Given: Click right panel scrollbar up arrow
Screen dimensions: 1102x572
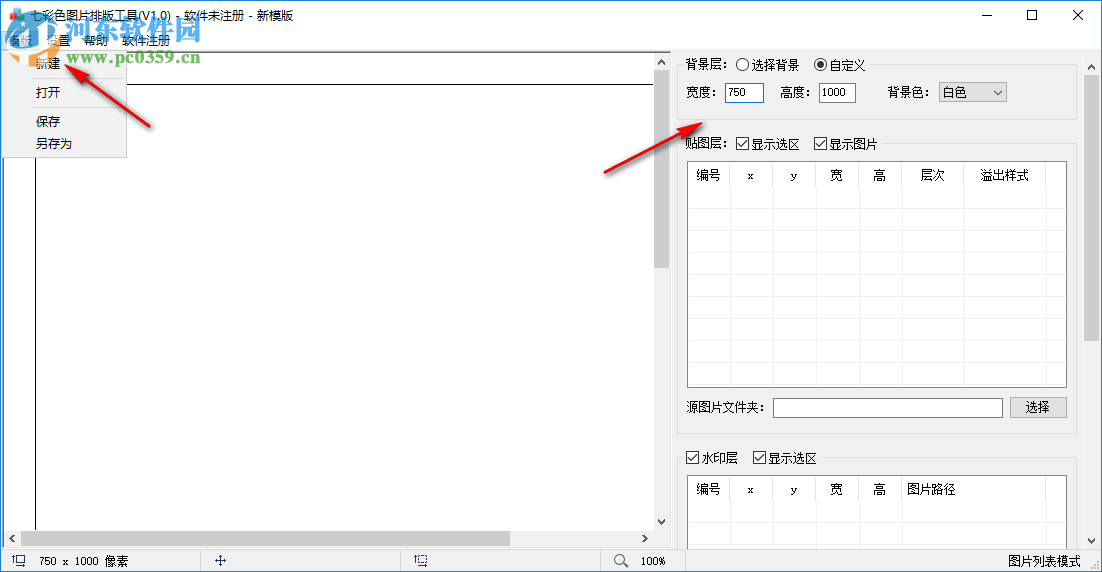Looking at the screenshot, I should point(1091,67).
